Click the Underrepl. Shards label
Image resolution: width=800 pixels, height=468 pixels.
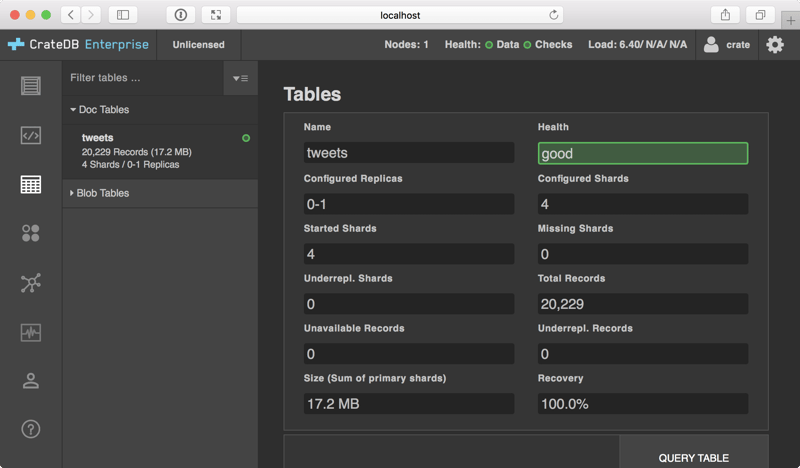[x=348, y=279]
